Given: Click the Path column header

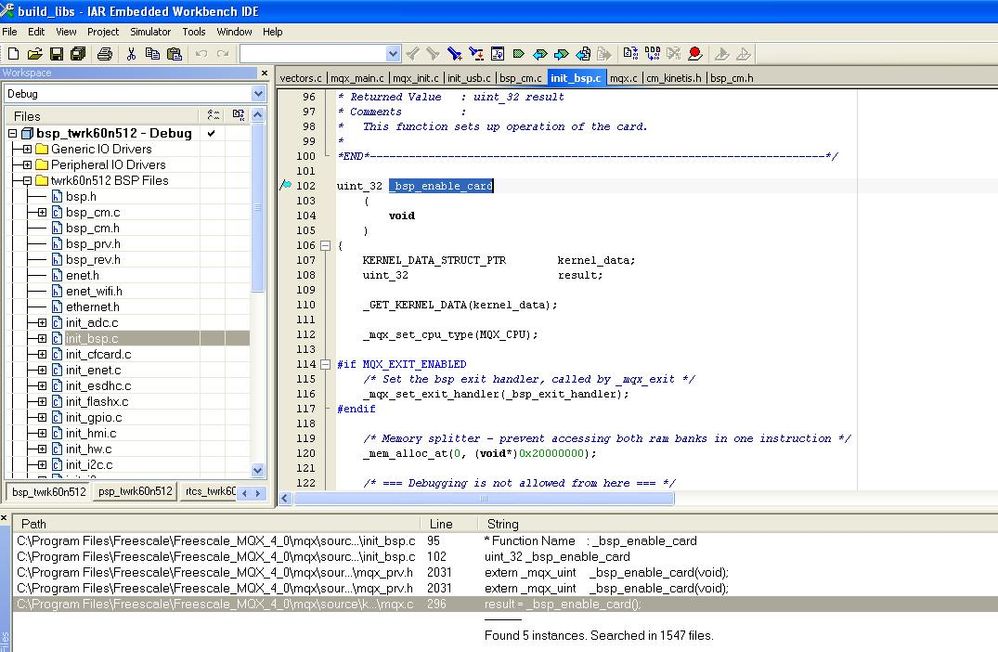Looking at the screenshot, I should (x=216, y=524).
